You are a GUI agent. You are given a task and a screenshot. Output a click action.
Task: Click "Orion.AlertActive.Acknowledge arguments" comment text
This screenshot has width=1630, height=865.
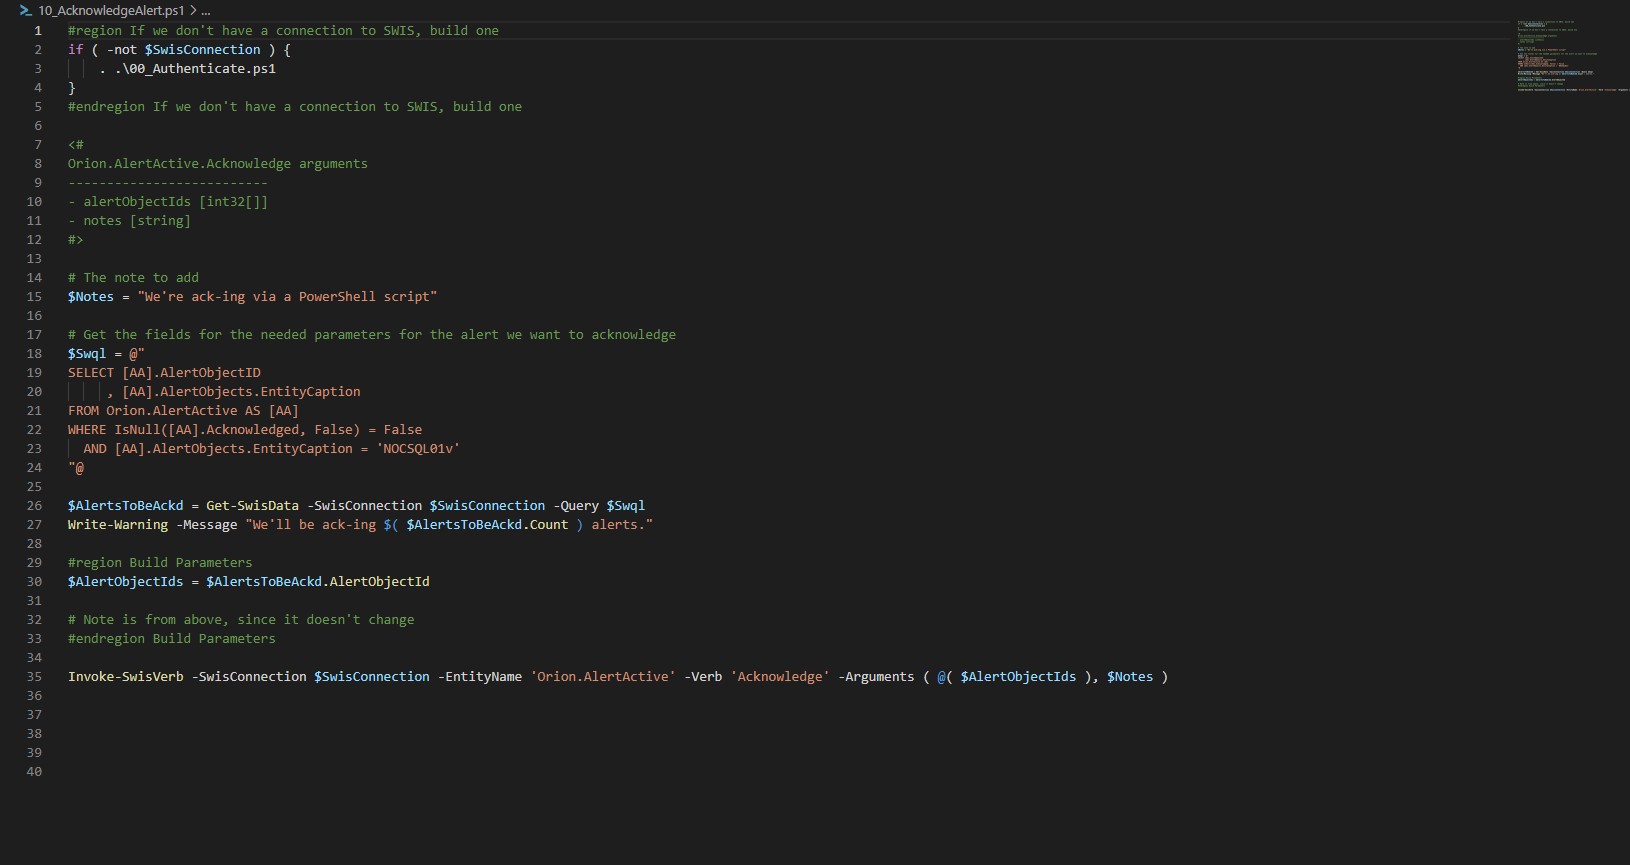[218, 163]
